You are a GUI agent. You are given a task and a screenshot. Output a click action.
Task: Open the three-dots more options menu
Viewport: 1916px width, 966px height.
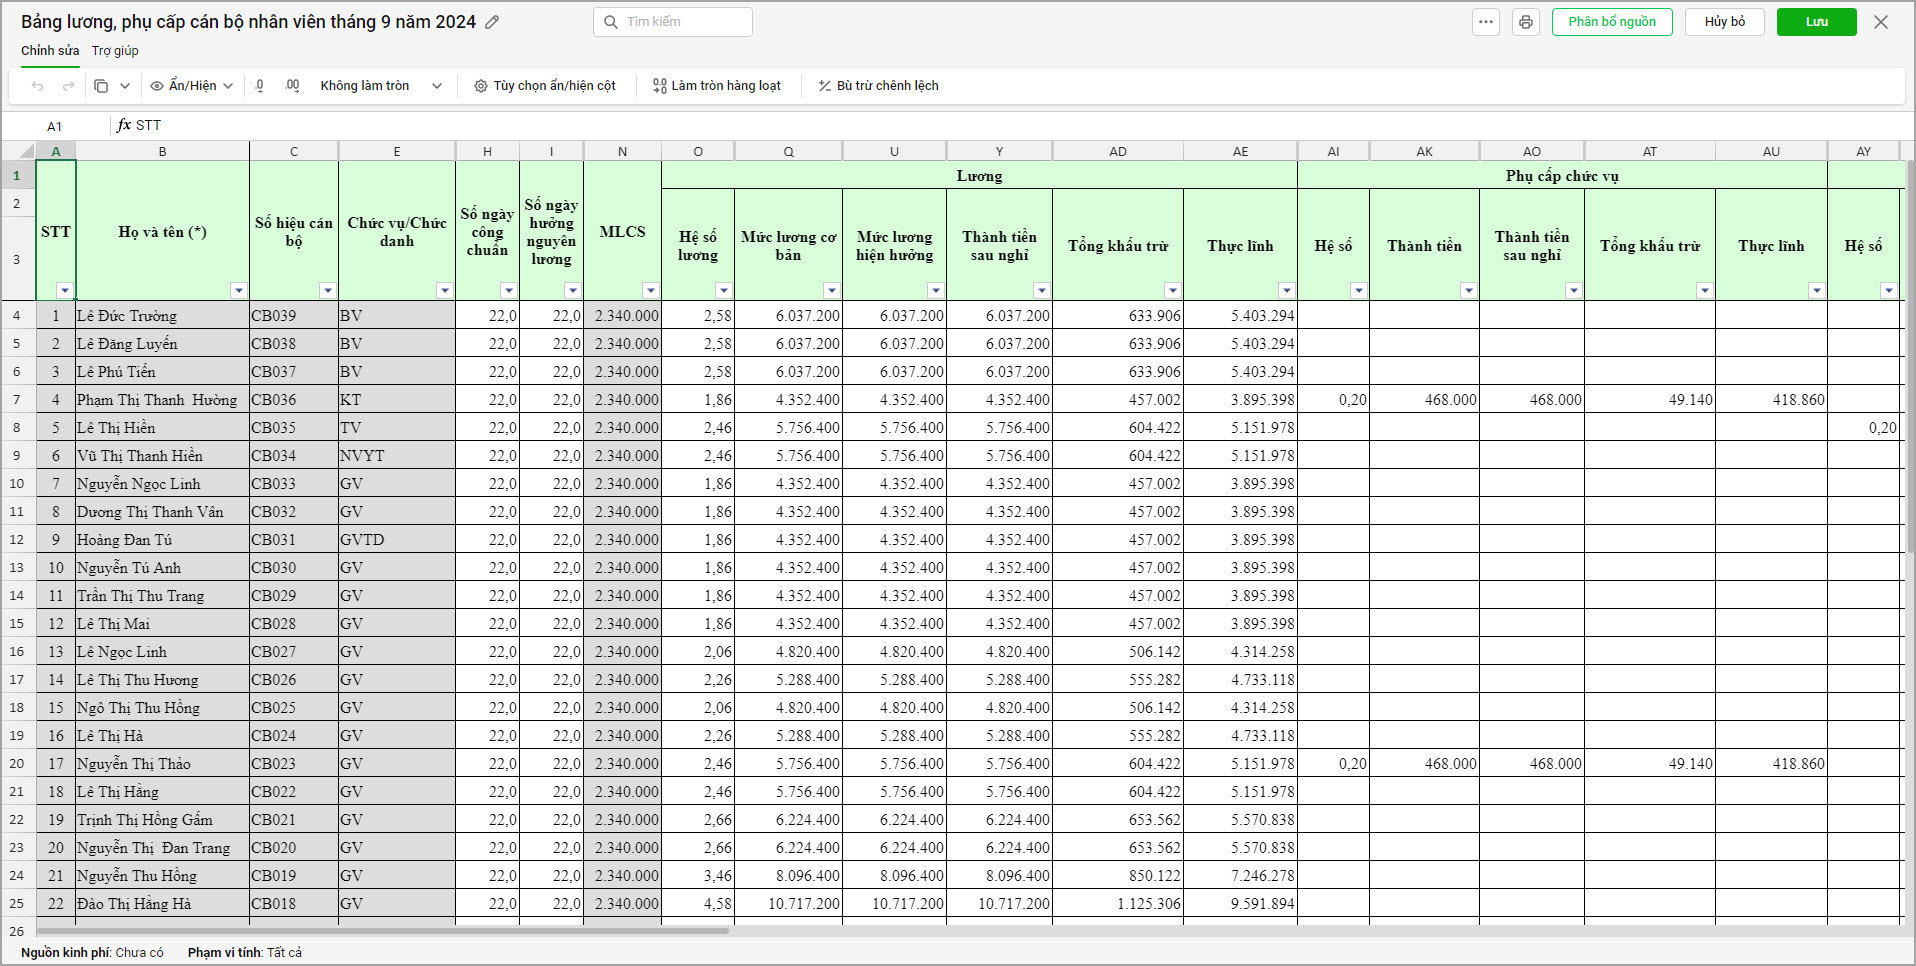pyautogui.click(x=1486, y=22)
